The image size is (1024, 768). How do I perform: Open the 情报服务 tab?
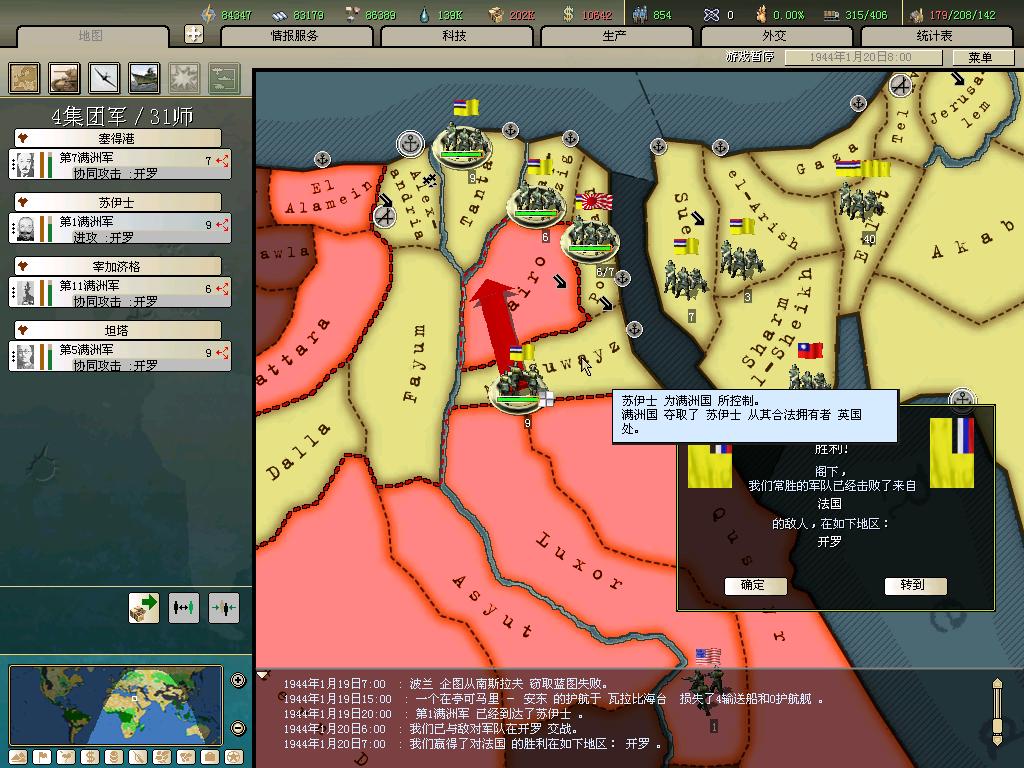[x=296, y=36]
